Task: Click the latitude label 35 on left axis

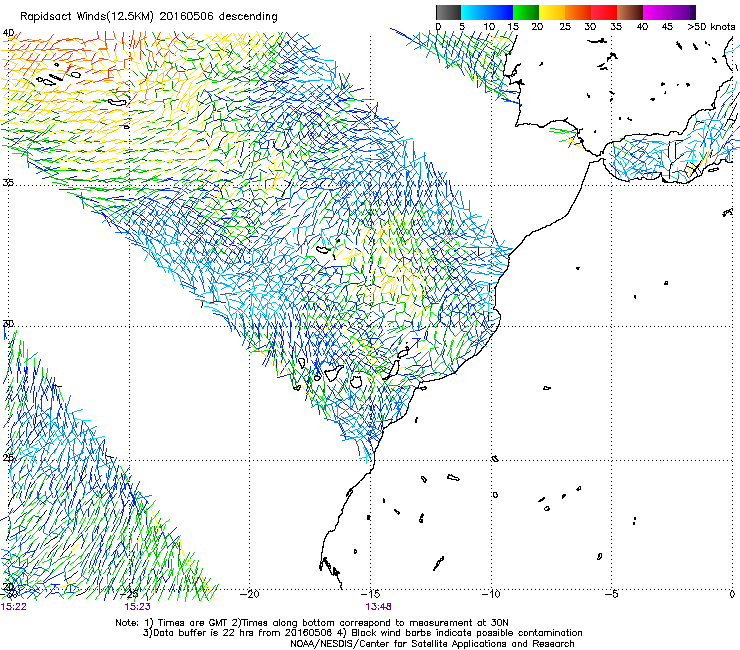Action: [8, 183]
